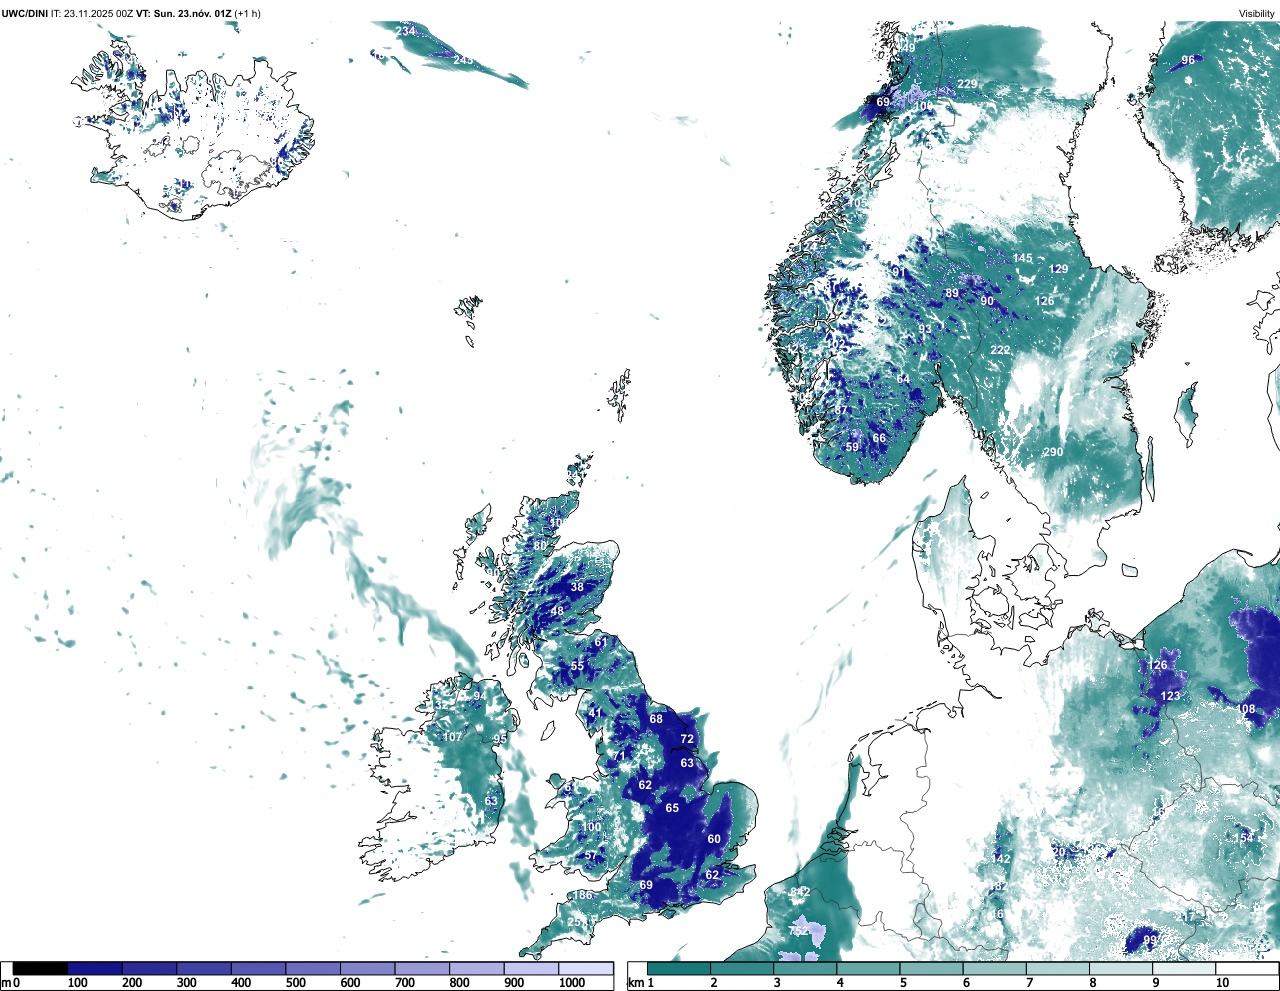Click the 'm' unit label on the left legend
Image resolution: width=1280 pixels, height=991 pixels.
(5, 984)
